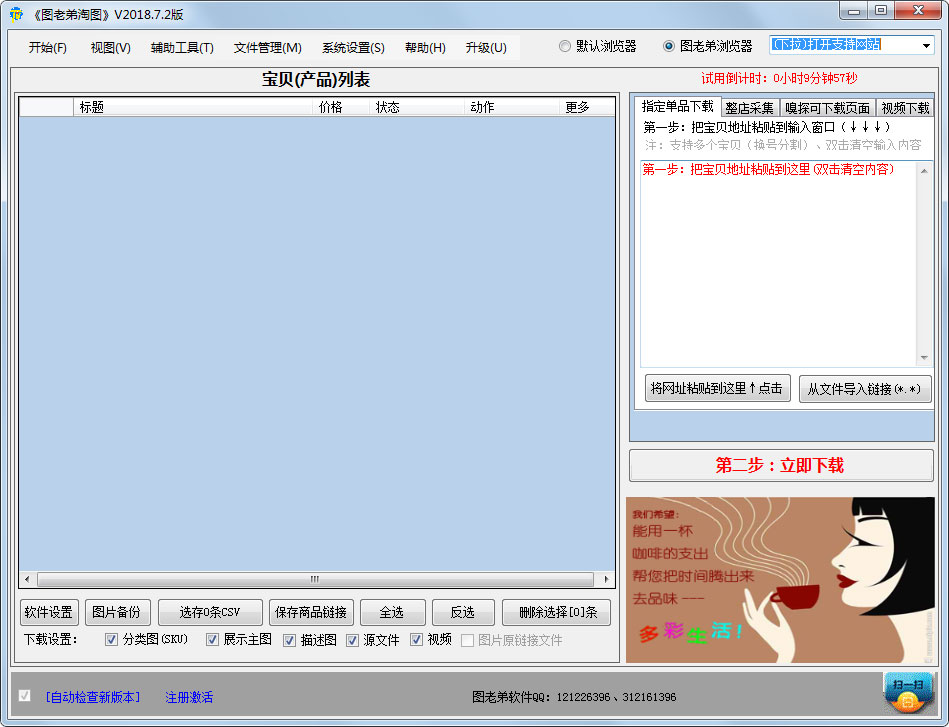
Task: Open the 帮助(H) menu
Action: pos(425,47)
